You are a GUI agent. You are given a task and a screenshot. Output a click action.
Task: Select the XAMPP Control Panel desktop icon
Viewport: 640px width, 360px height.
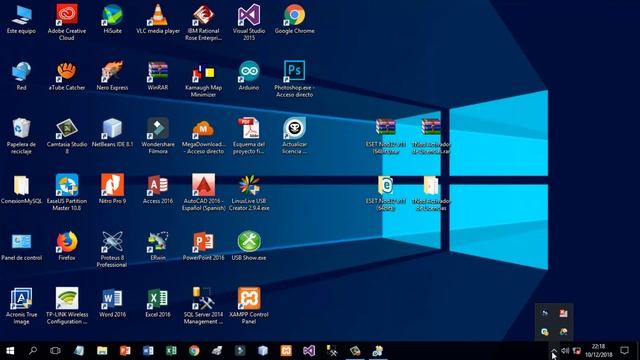click(x=249, y=306)
